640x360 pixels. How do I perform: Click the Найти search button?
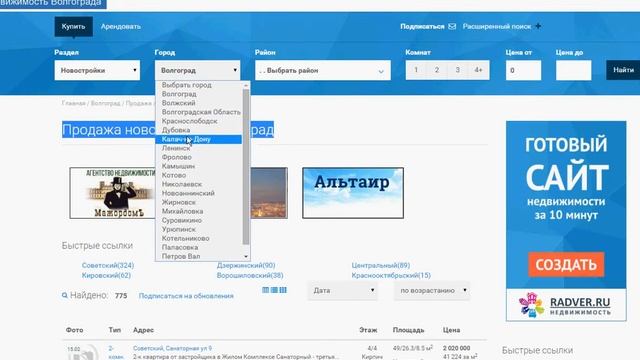(x=623, y=70)
